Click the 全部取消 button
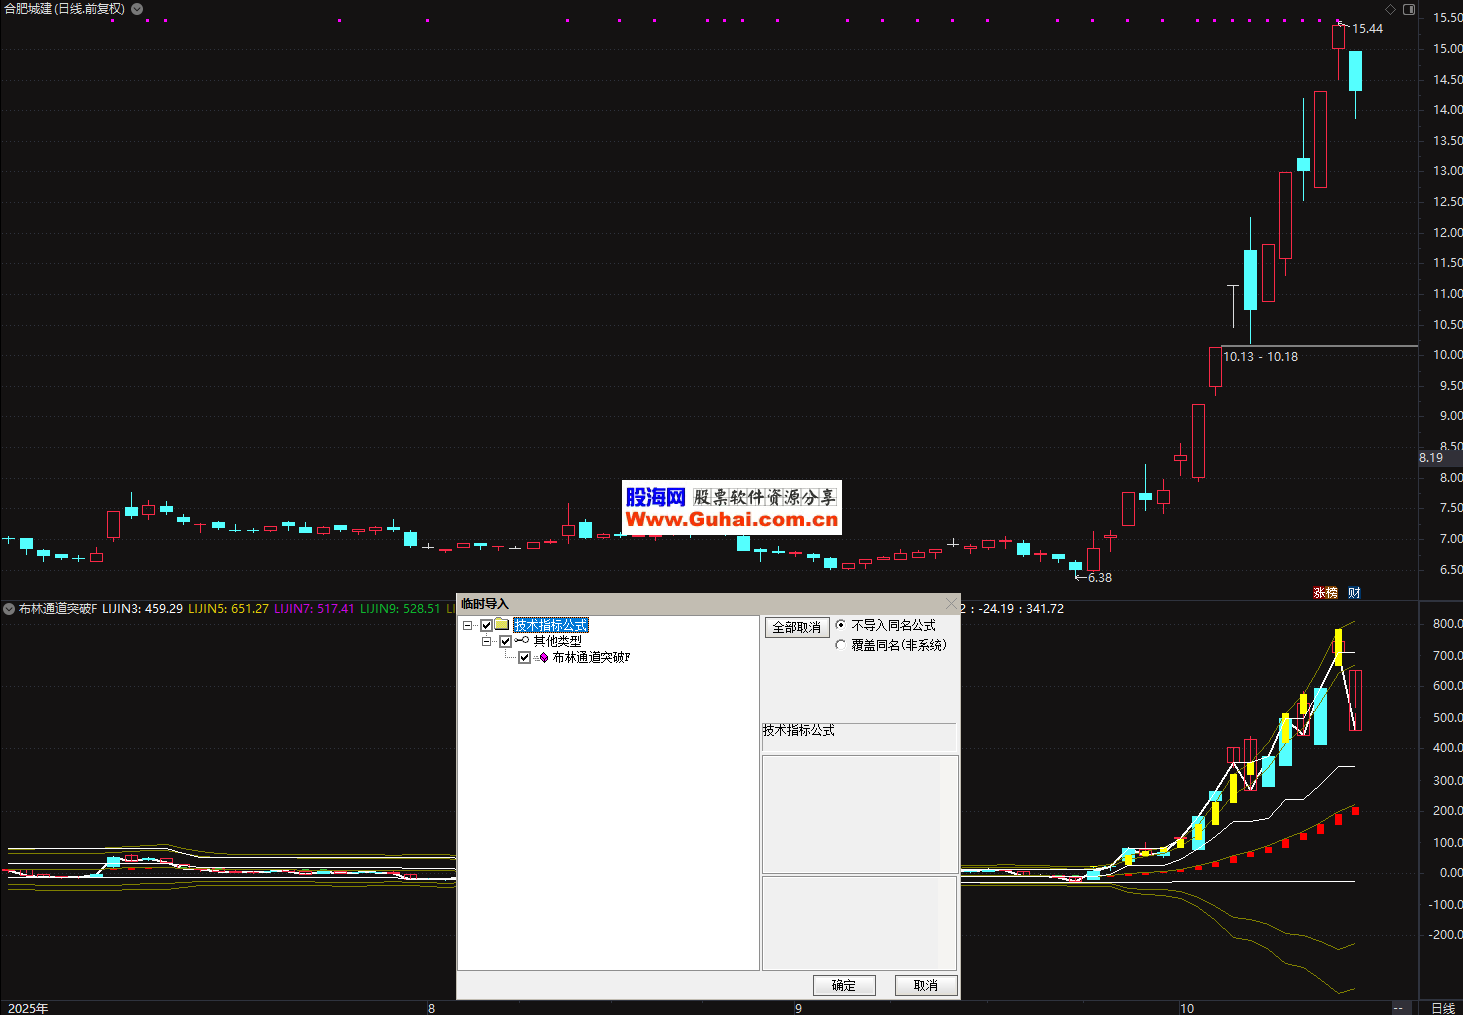This screenshot has width=1463, height=1015. 796,627
